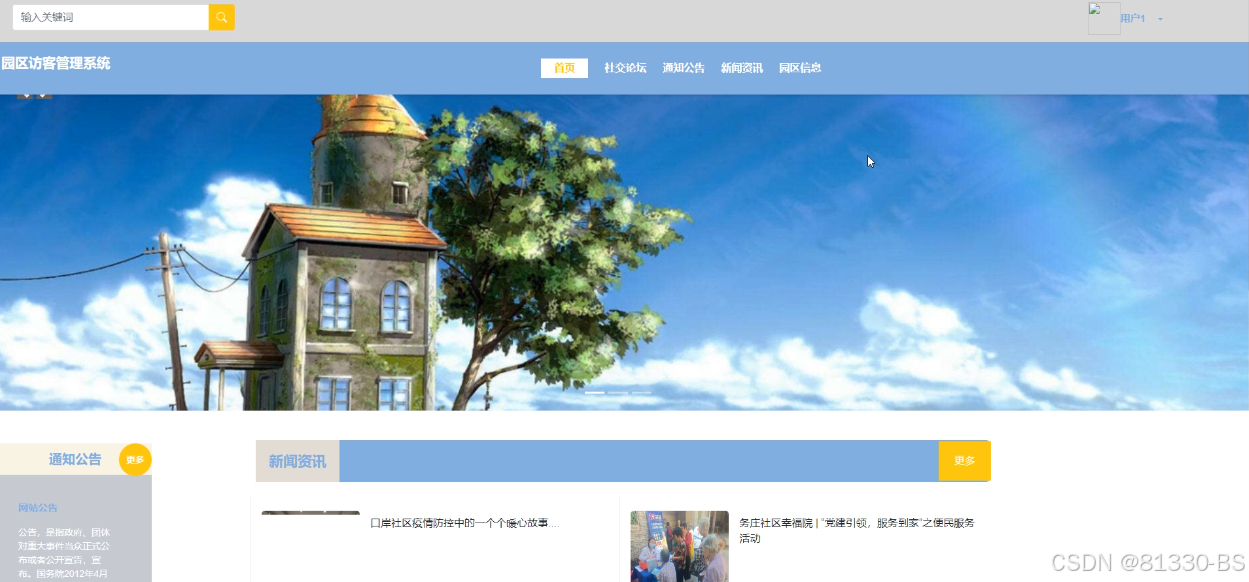Open the 社交论坛 menu item

click(625, 68)
